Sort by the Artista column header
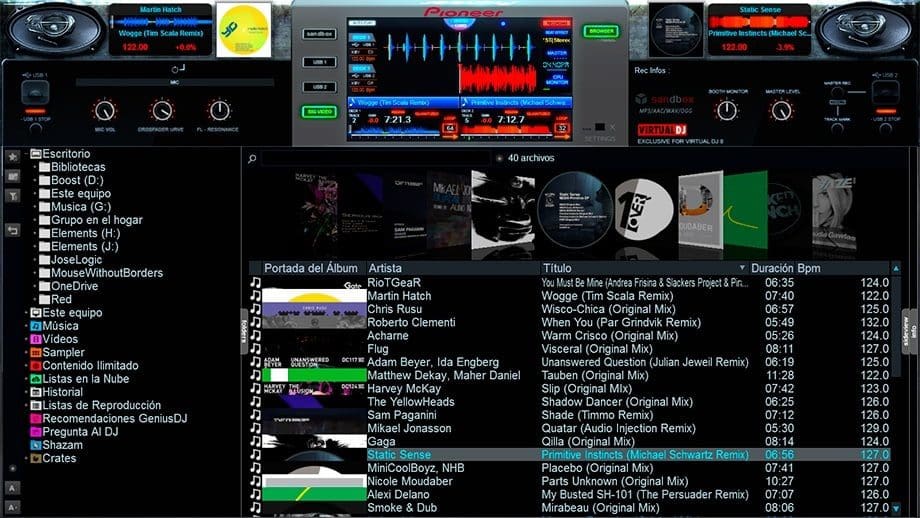 pyautogui.click(x=452, y=268)
